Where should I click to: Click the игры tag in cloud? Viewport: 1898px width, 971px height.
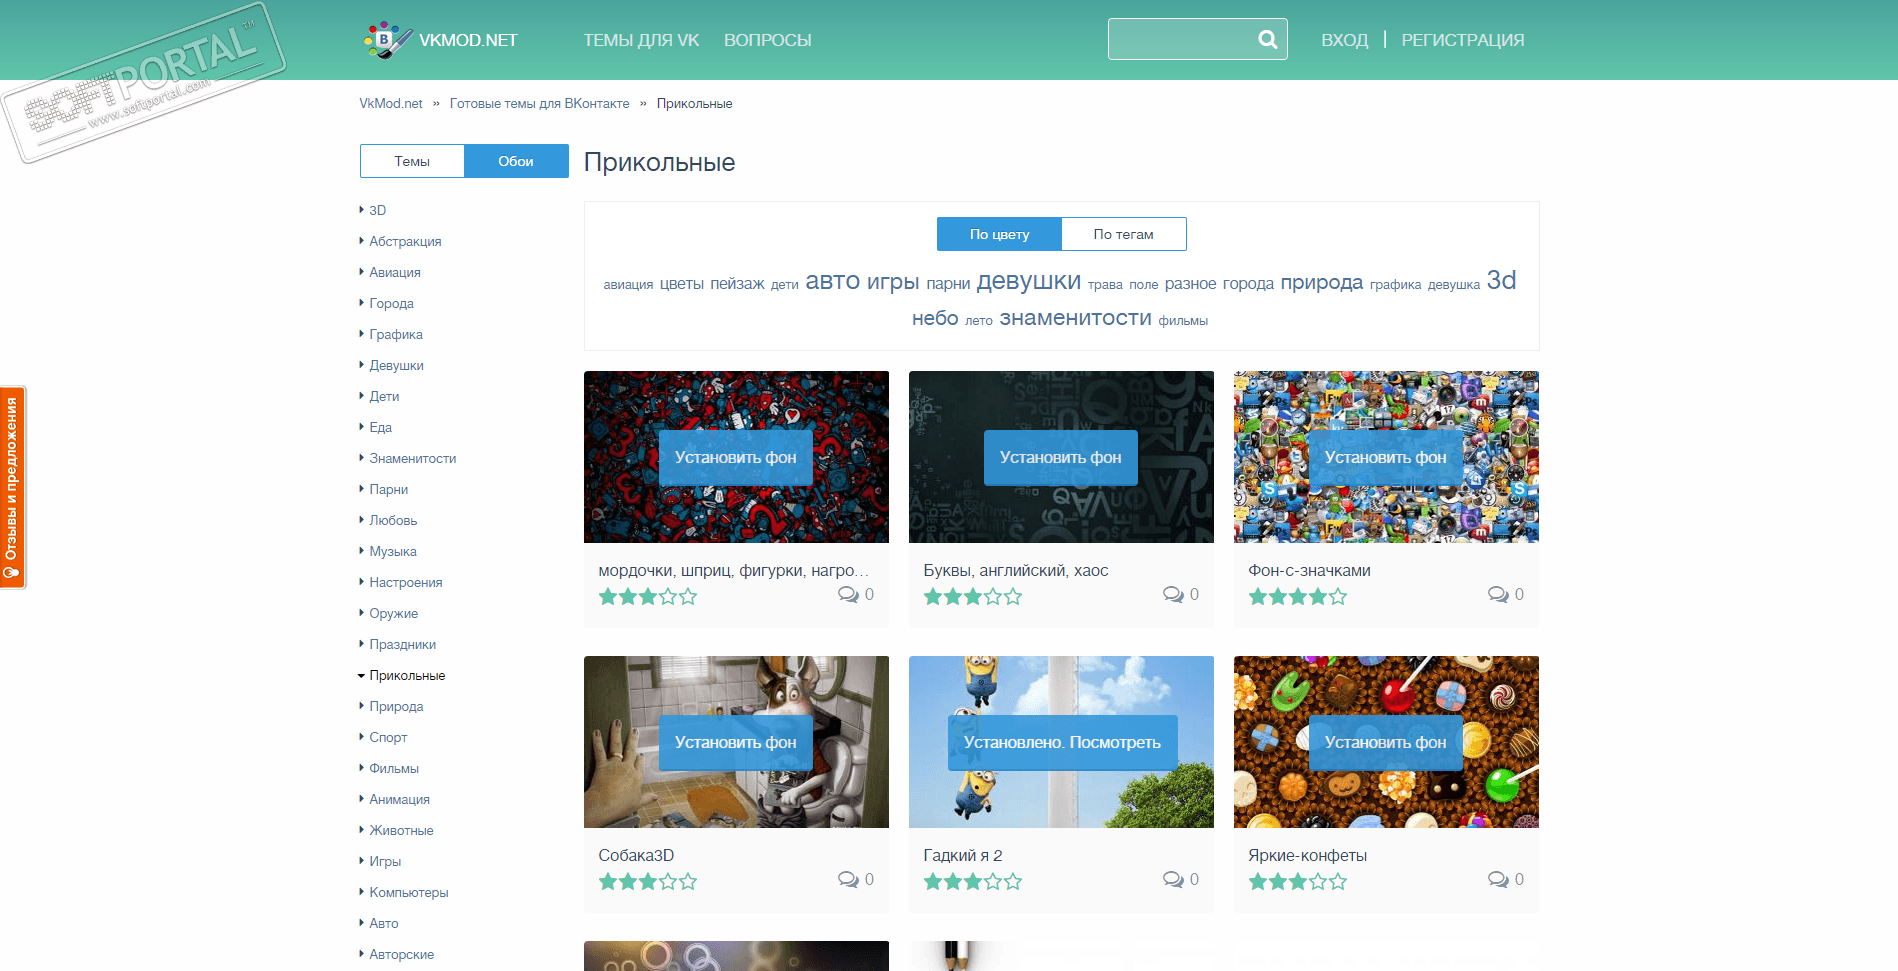point(893,282)
